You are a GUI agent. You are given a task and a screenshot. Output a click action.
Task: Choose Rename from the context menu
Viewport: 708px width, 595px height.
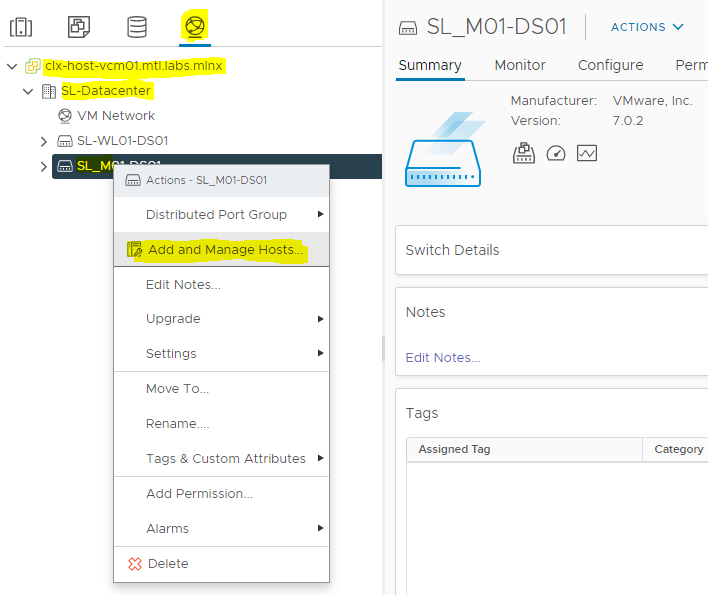[x=221, y=424]
